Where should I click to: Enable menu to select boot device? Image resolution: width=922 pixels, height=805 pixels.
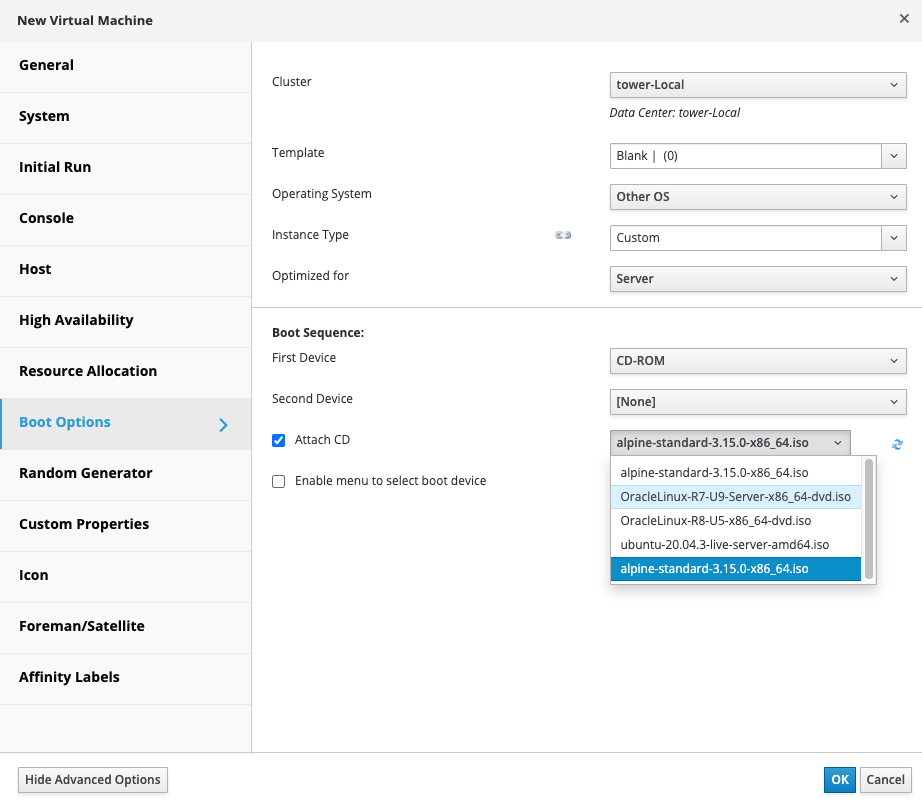point(279,481)
